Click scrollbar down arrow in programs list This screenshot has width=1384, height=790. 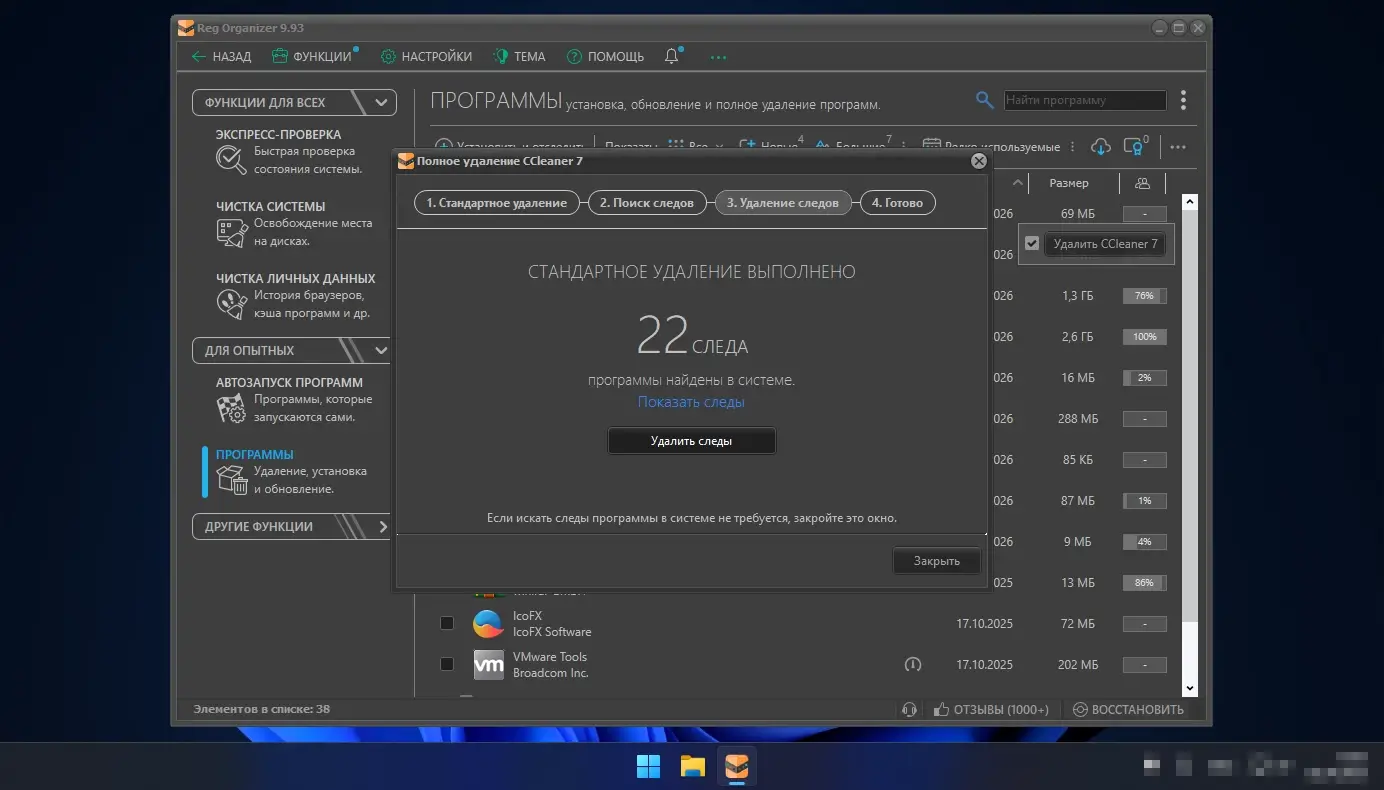[x=1190, y=688]
